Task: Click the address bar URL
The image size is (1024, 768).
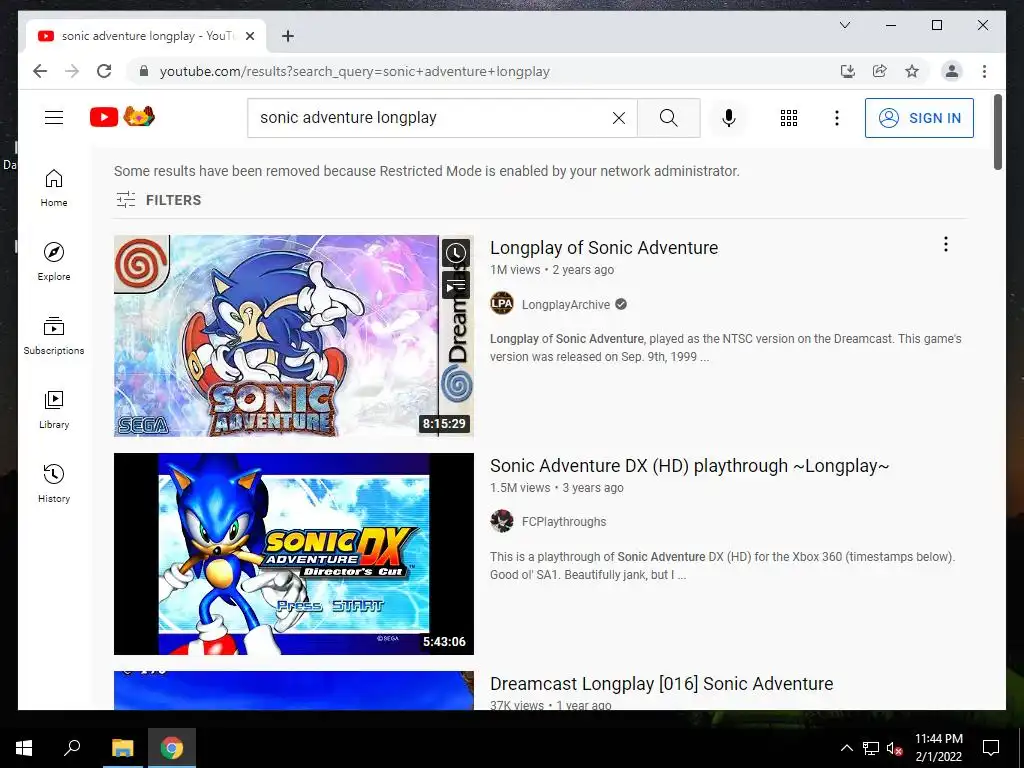Action: (x=355, y=71)
